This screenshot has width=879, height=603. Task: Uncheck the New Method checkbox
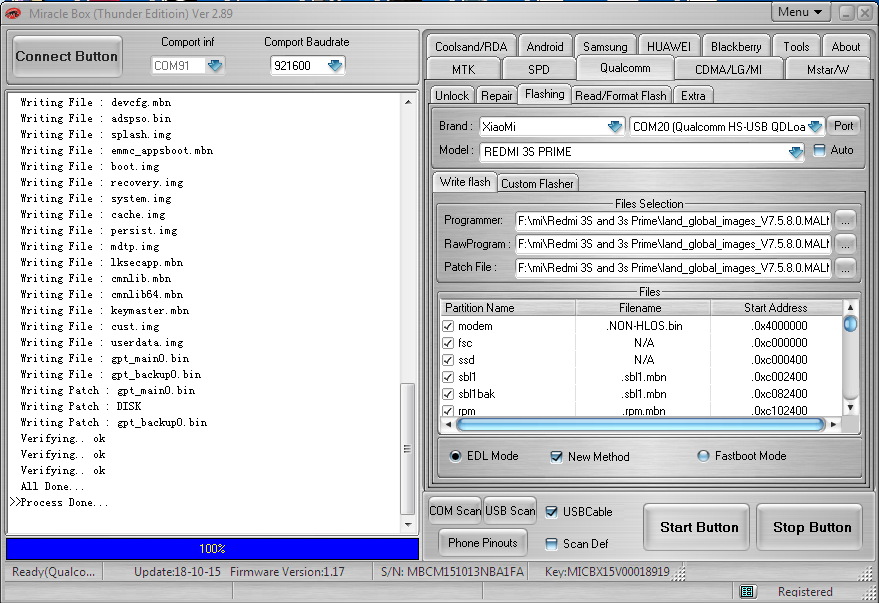(x=556, y=457)
